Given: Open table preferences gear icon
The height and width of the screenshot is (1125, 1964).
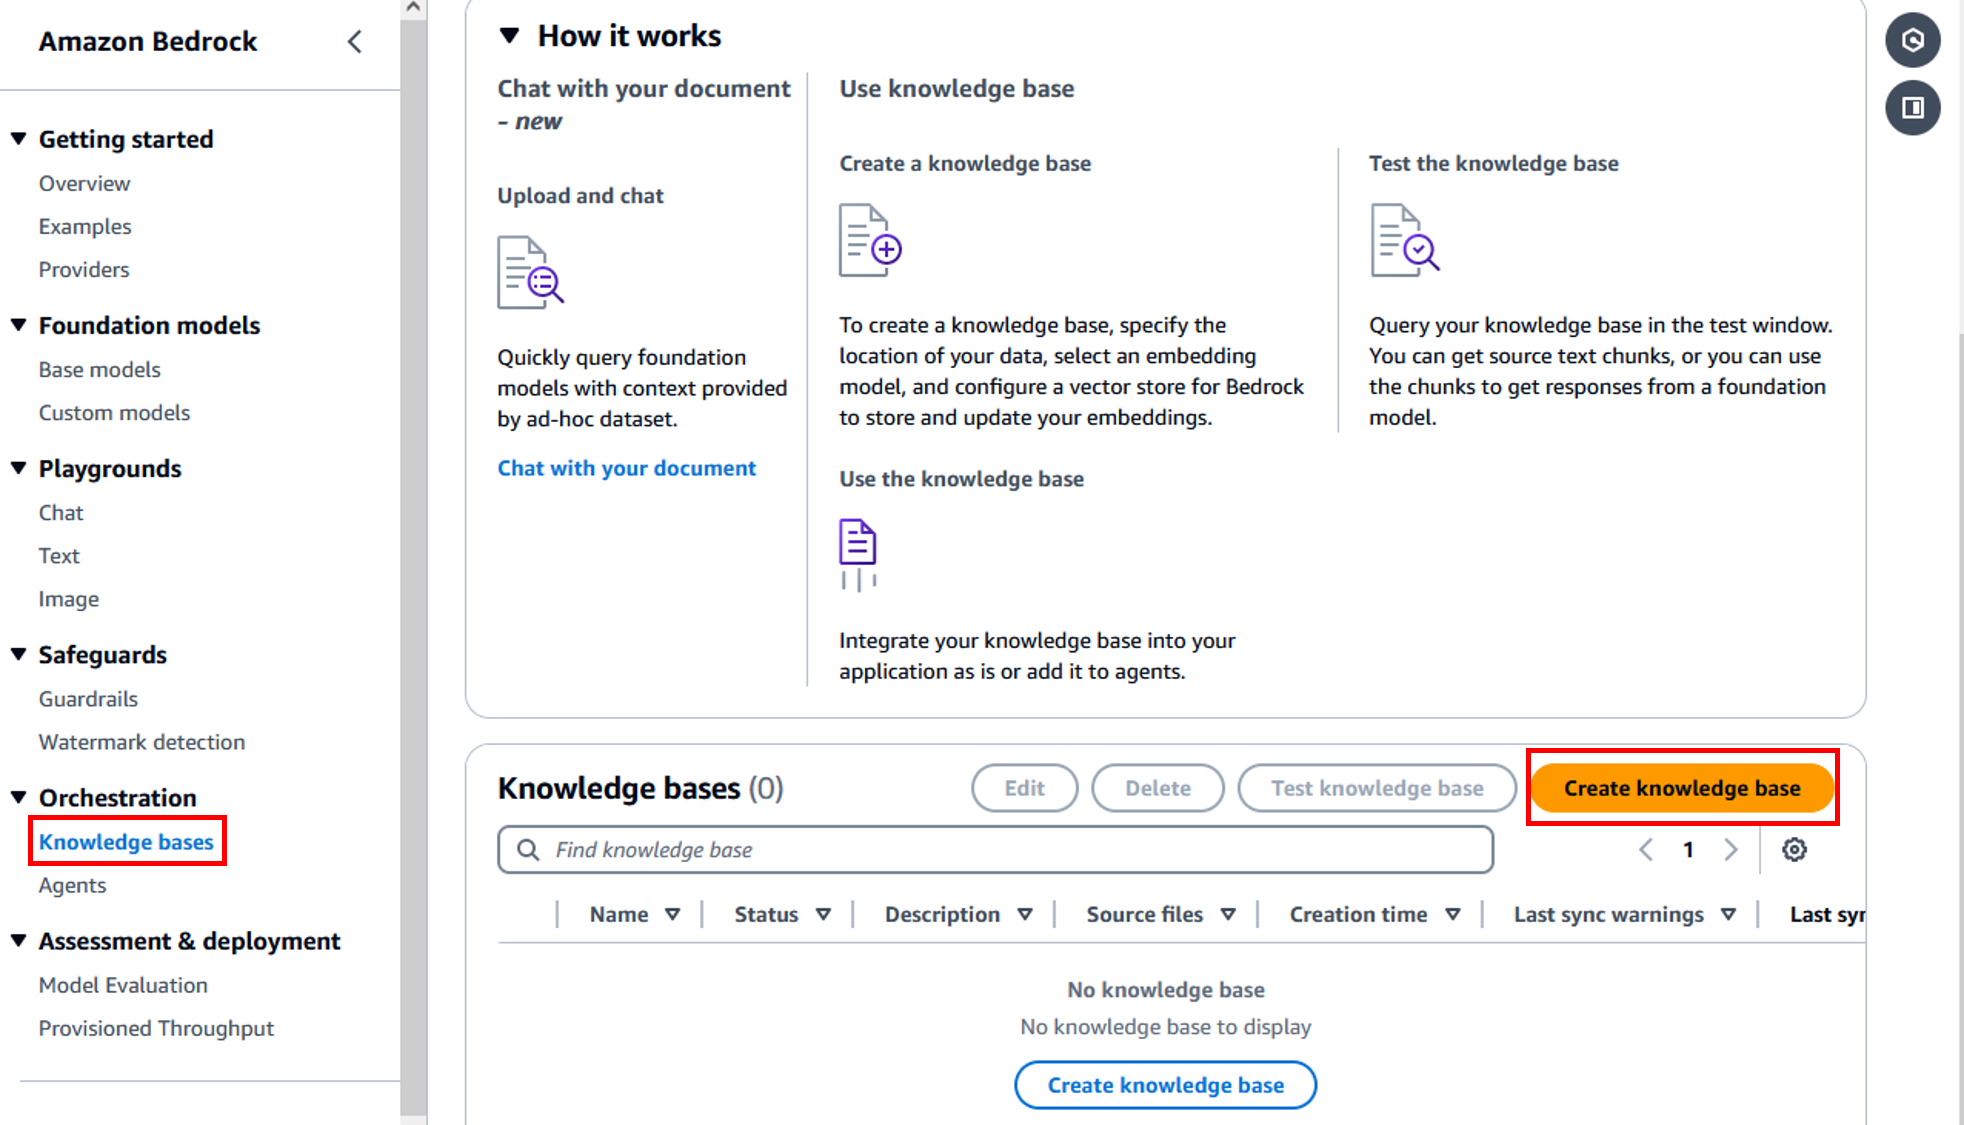Looking at the screenshot, I should click(x=1794, y=850).
